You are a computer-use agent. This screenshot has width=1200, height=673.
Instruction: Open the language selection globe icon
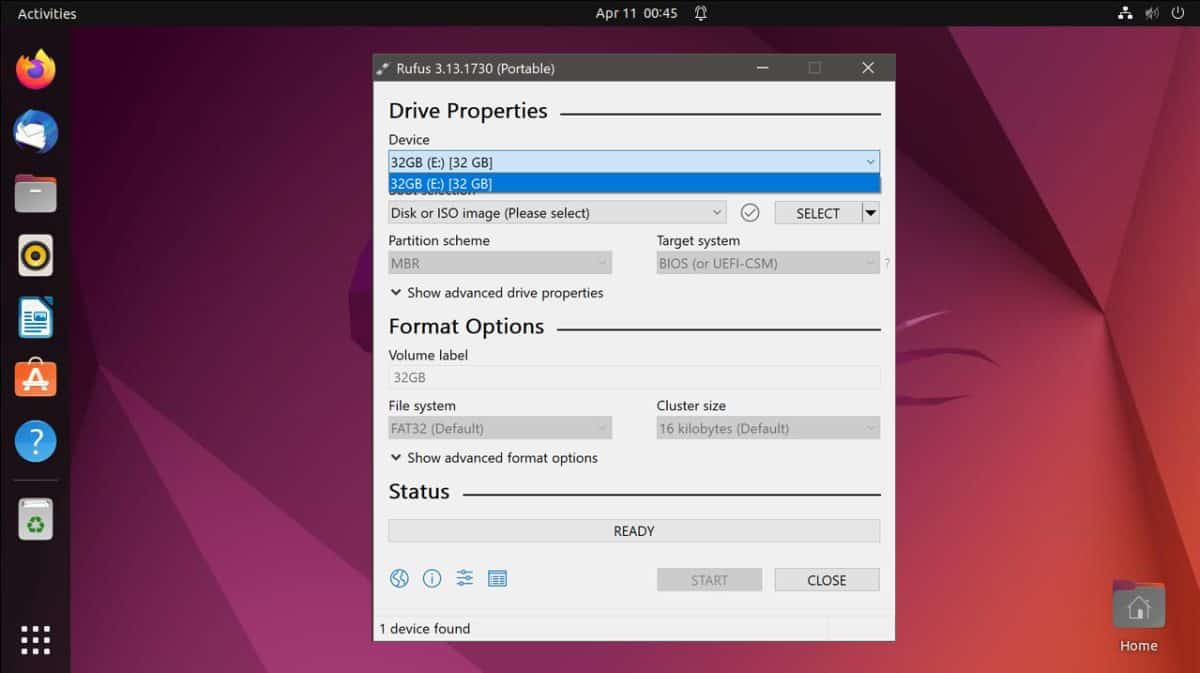click(x=399, y=578)
